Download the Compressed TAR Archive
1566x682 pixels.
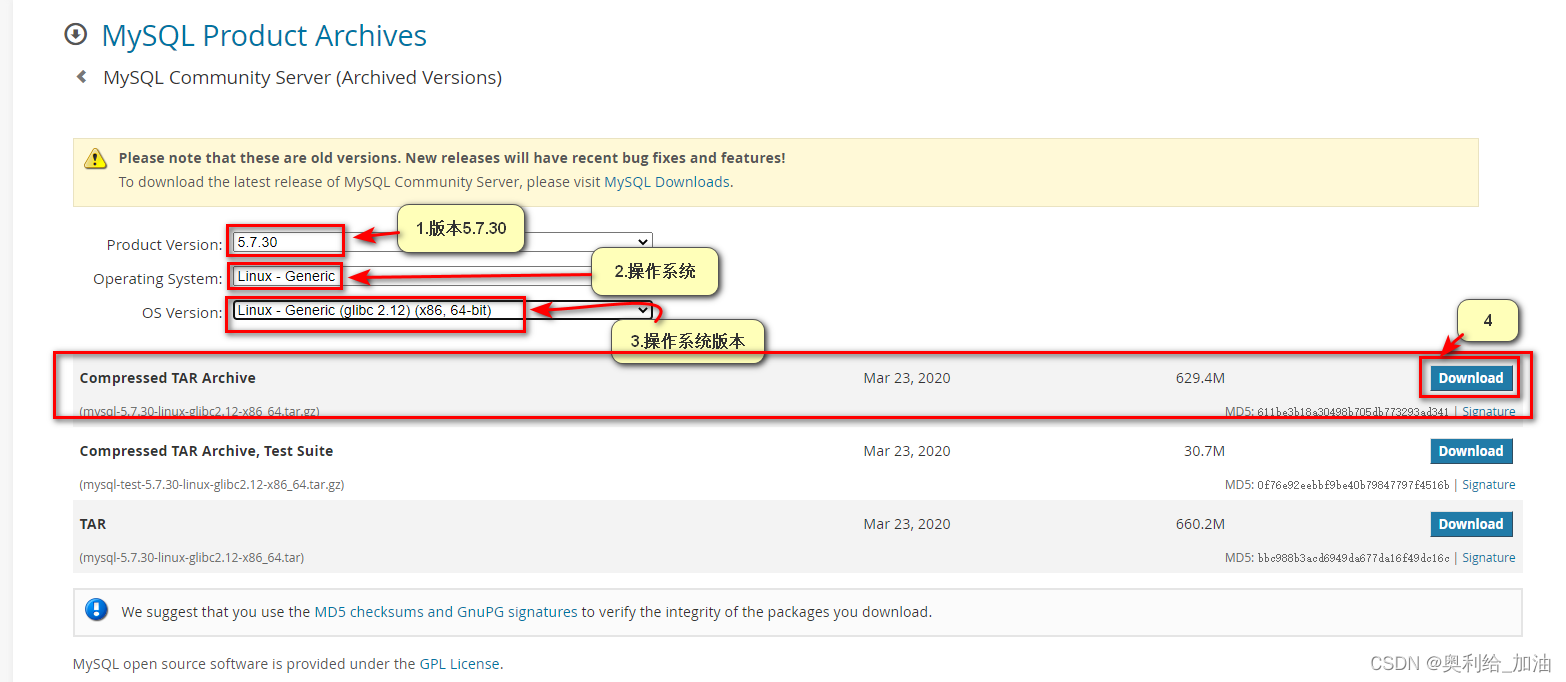click(x=1469, y=377)
